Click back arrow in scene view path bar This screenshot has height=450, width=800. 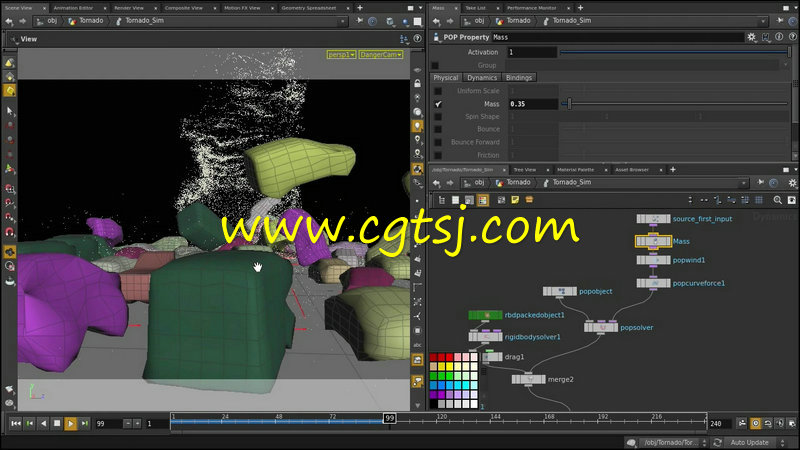pyautogui.click(x=9, y=21)
